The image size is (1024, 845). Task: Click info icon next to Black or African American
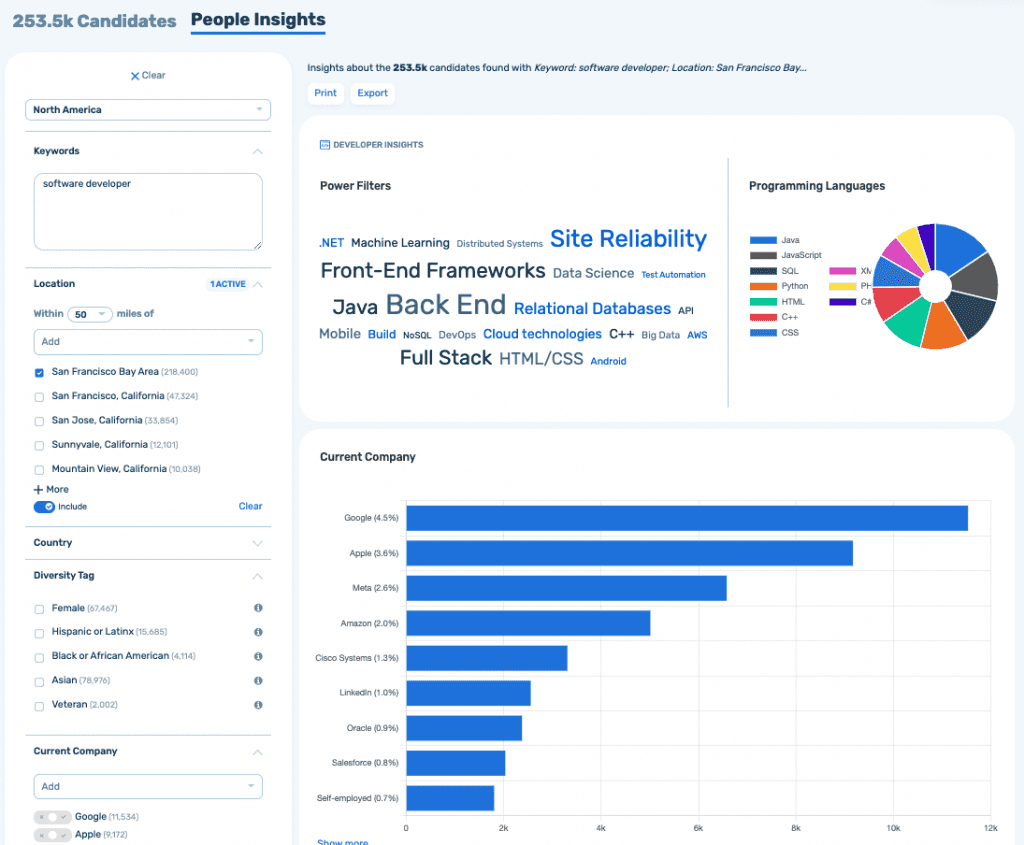(x=258, y=656)
